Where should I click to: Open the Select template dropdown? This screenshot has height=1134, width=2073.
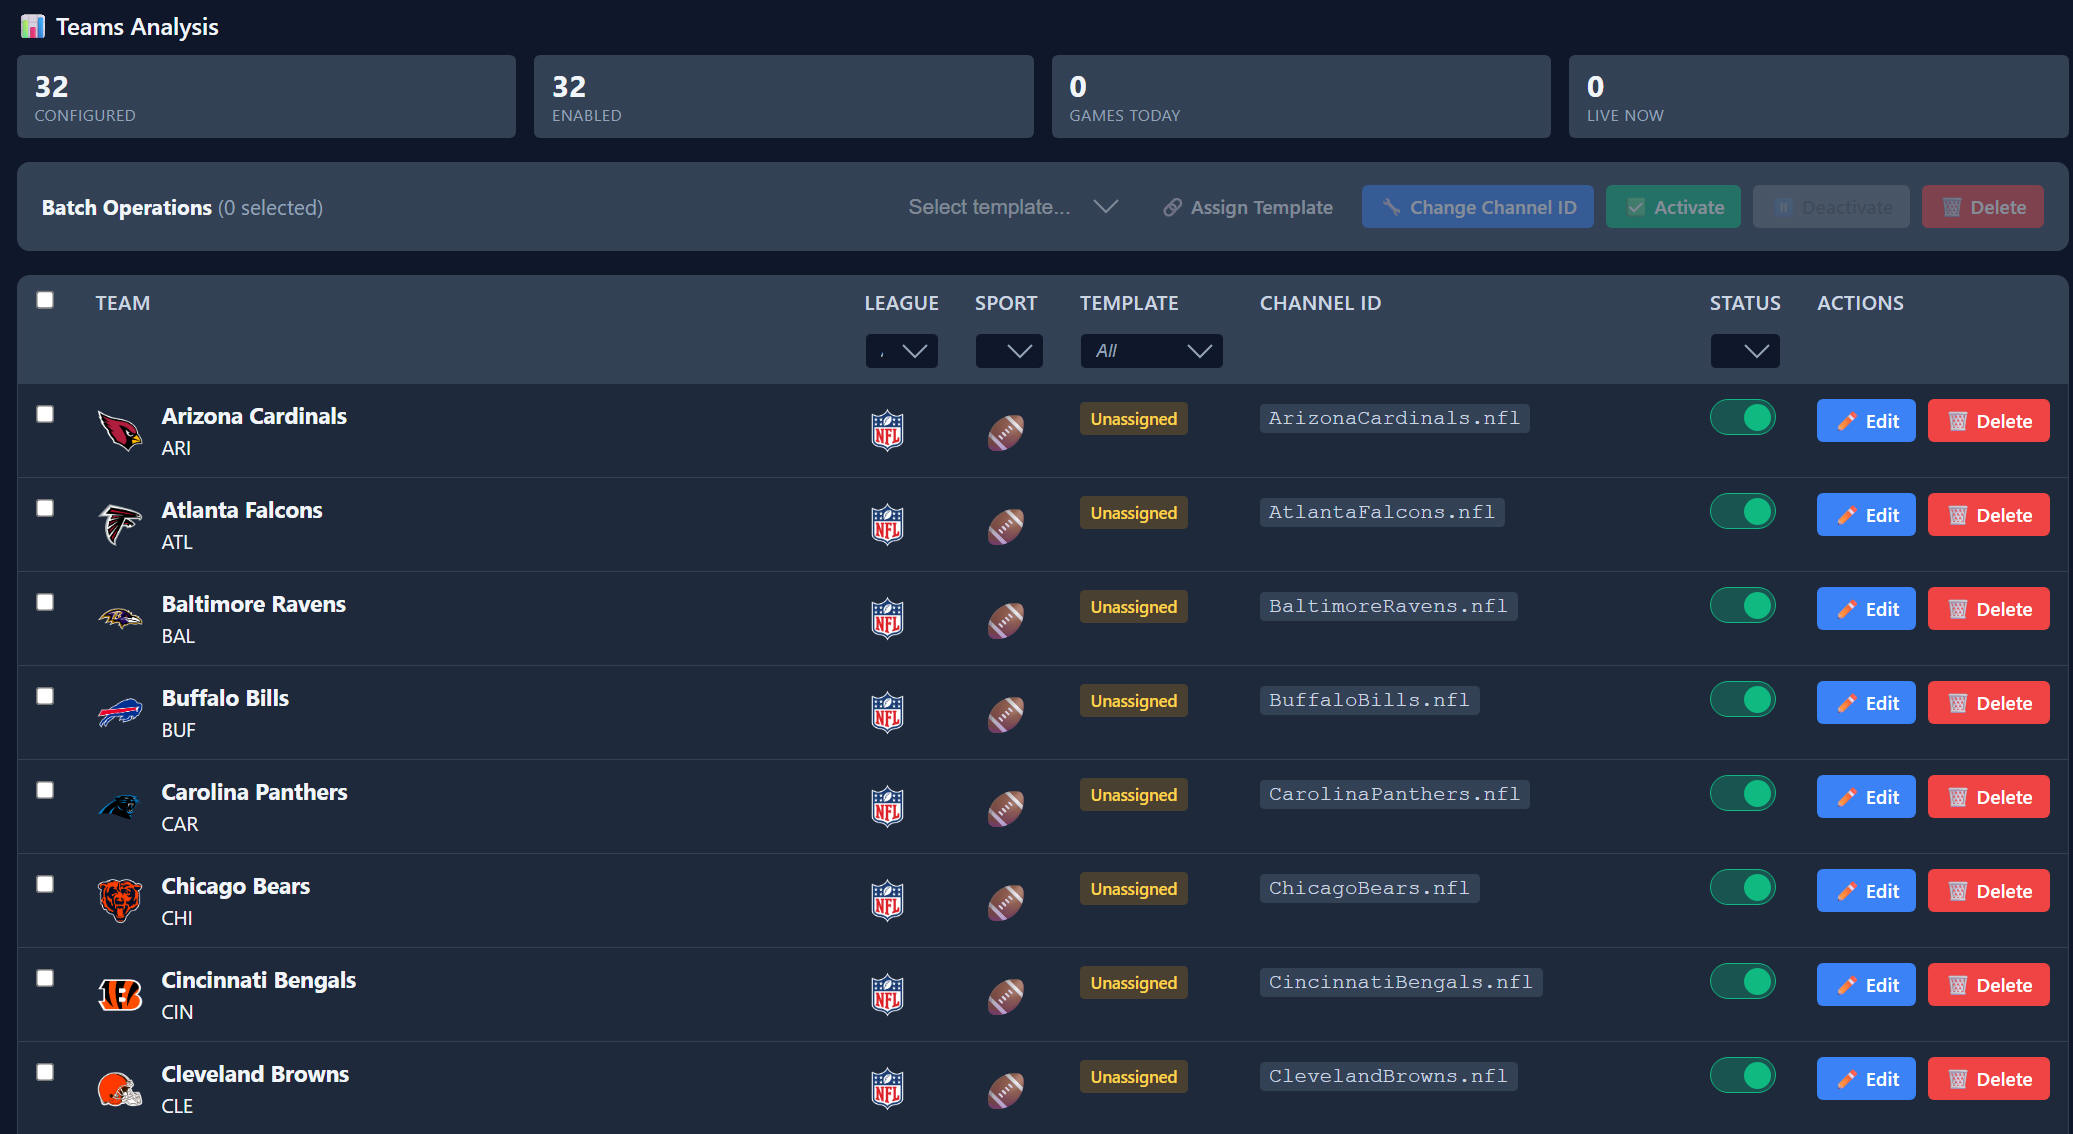(x=1012, y=207)
